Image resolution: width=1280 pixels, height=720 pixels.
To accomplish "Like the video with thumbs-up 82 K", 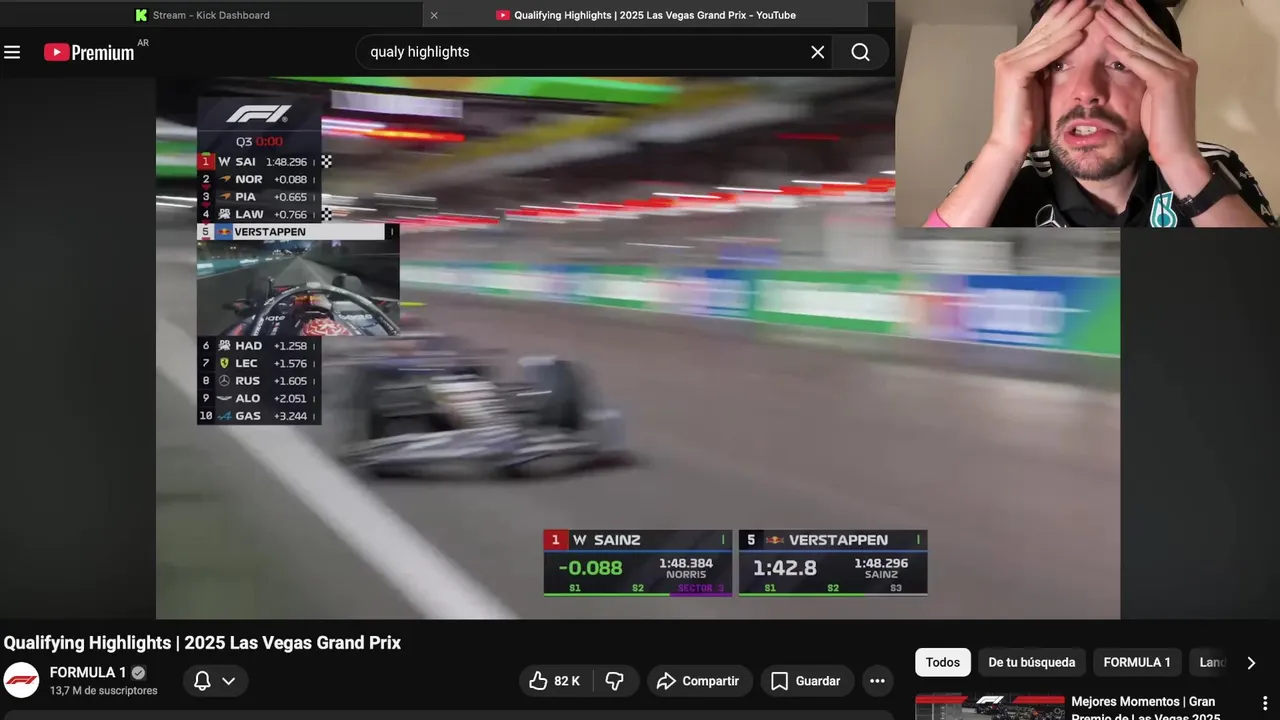I will click(x=555, y=681).
